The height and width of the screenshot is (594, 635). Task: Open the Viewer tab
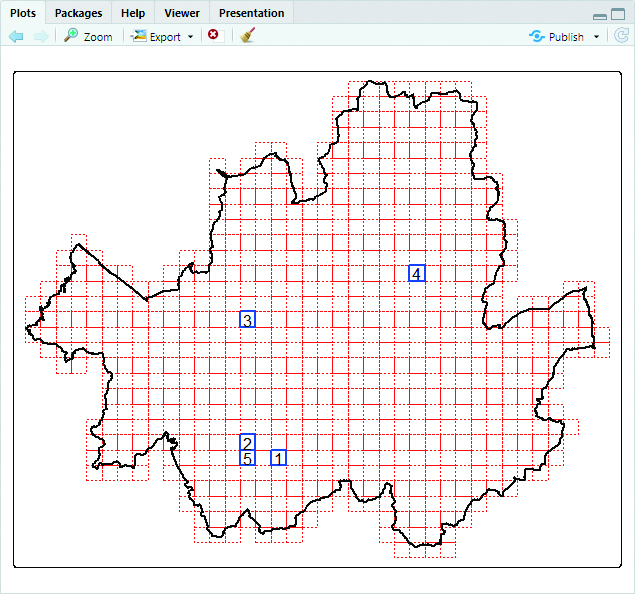(x=181, y=13)
